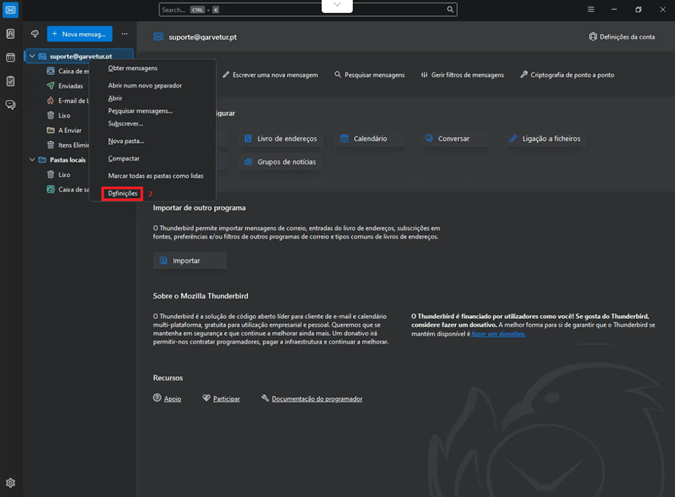Open Documentação do programador link
Screen dimensions: 675x497
point(317,399)
